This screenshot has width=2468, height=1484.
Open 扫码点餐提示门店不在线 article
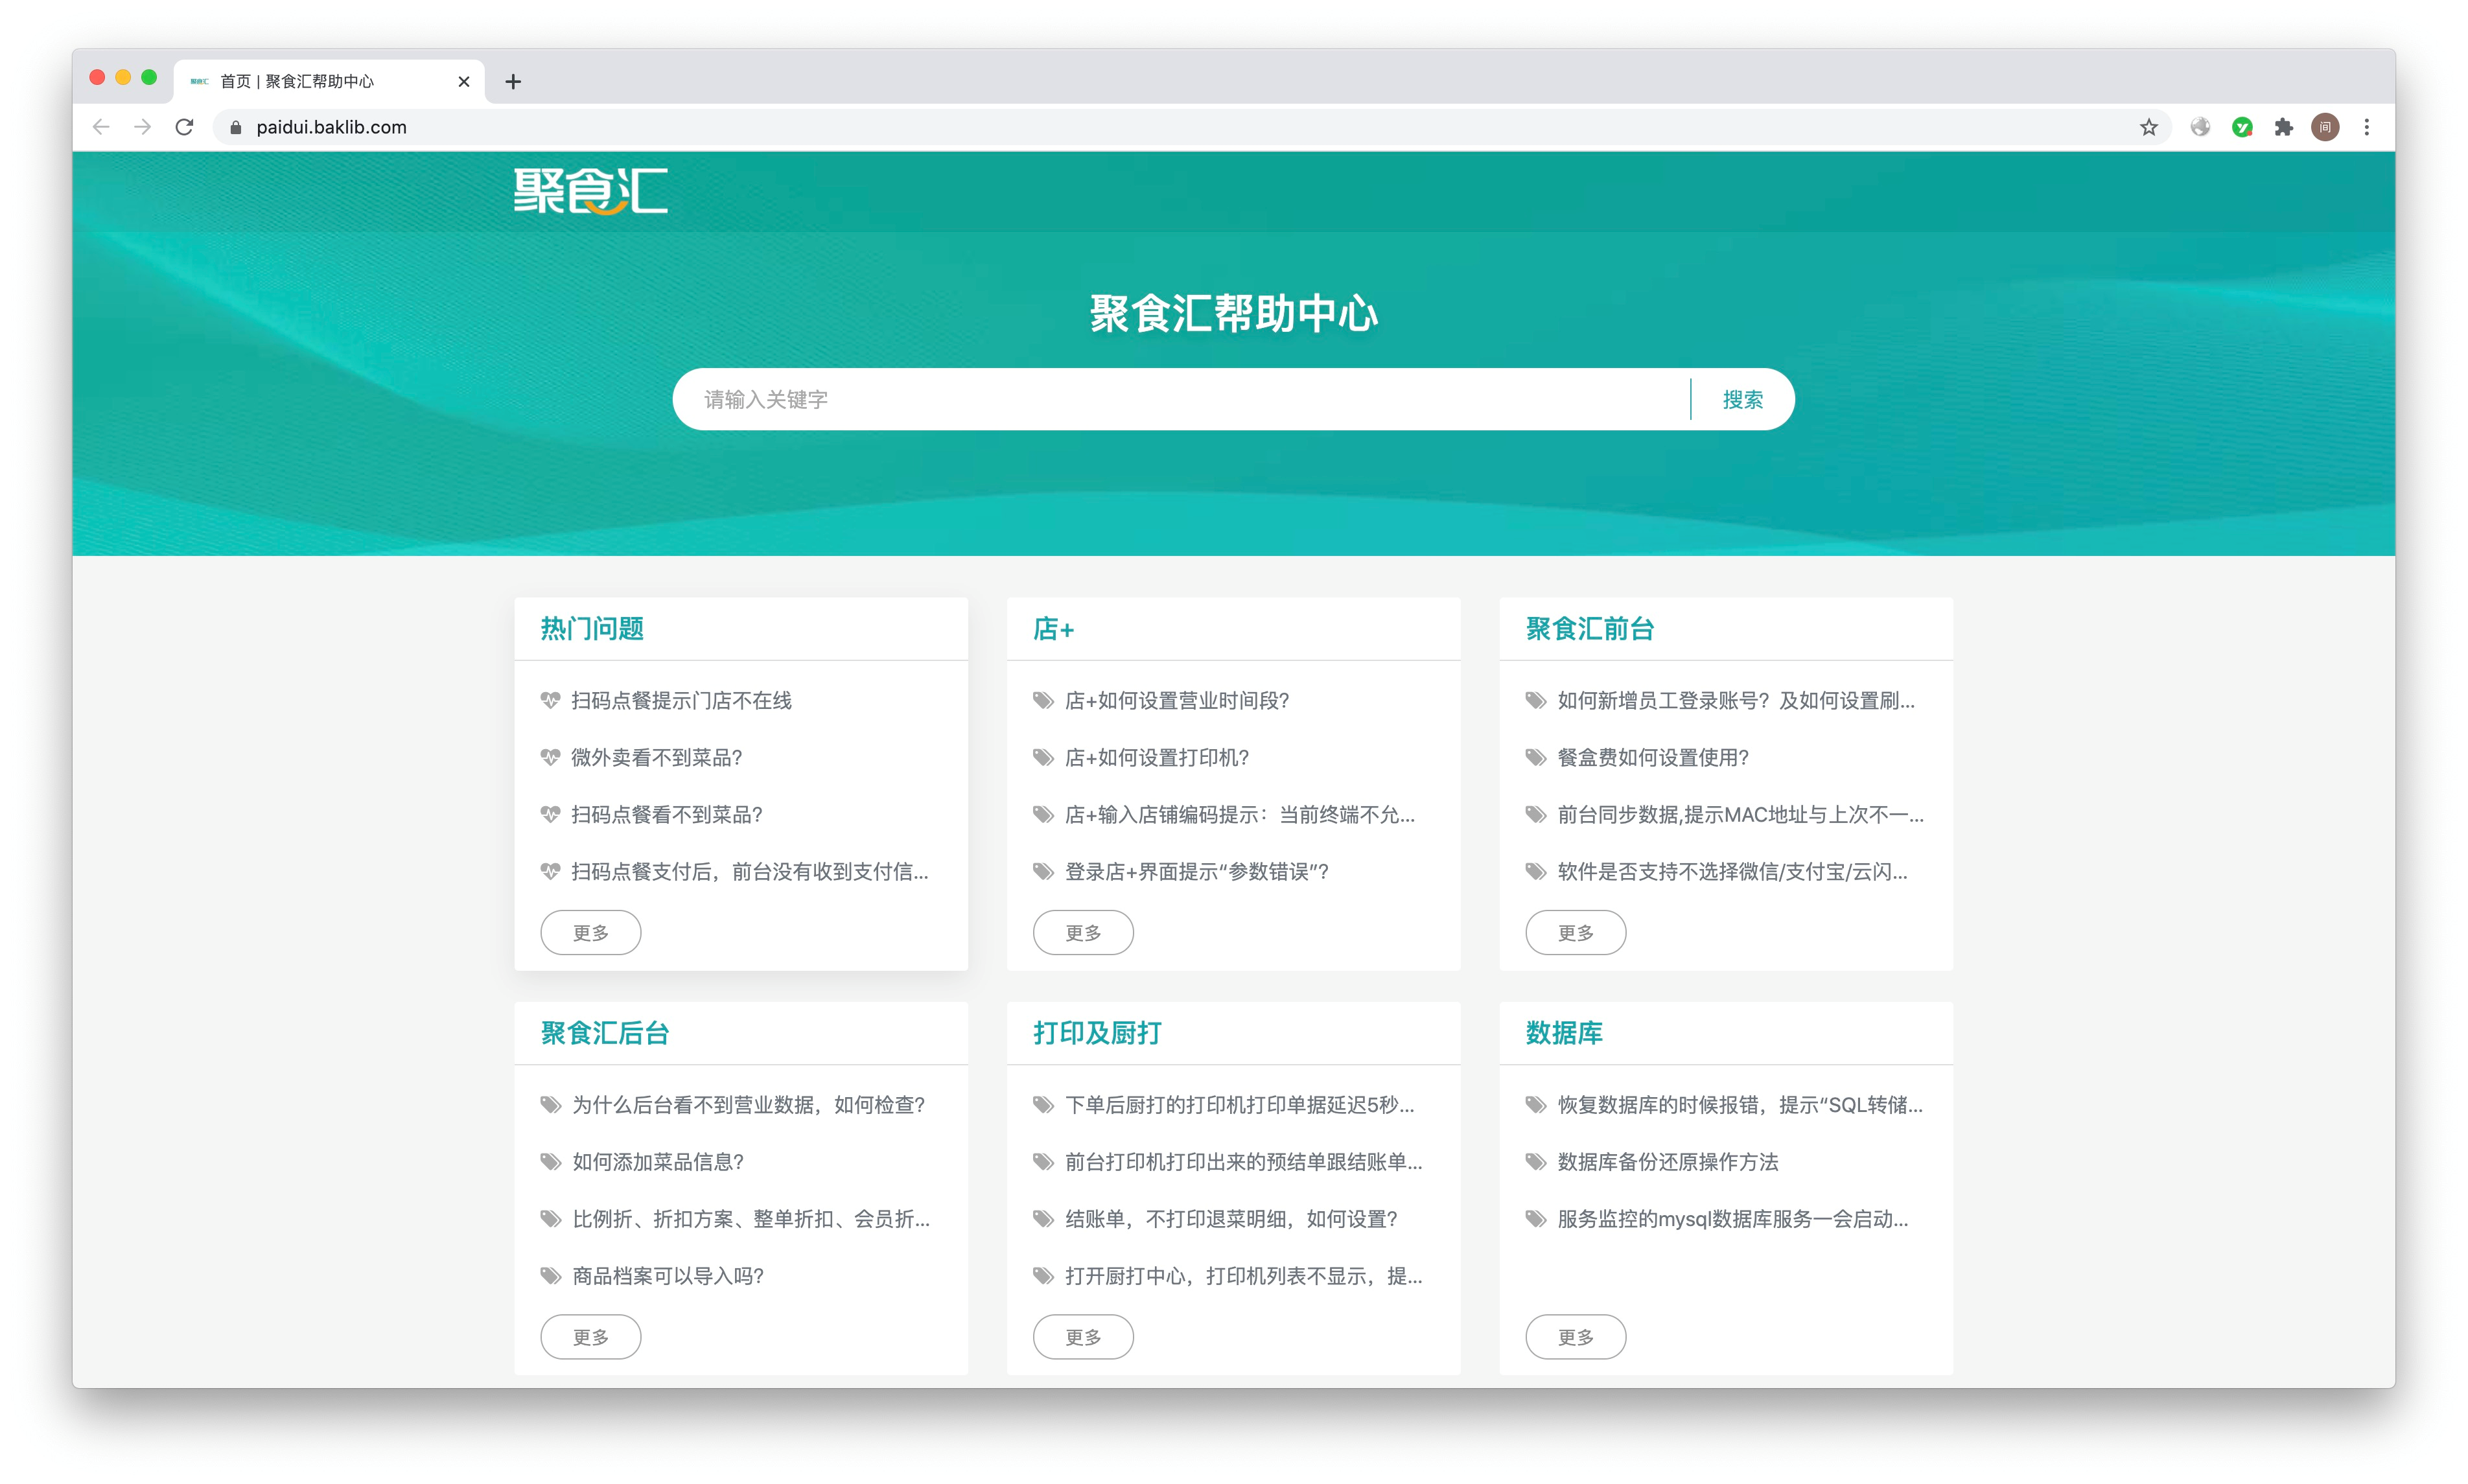tap(681, 701)
